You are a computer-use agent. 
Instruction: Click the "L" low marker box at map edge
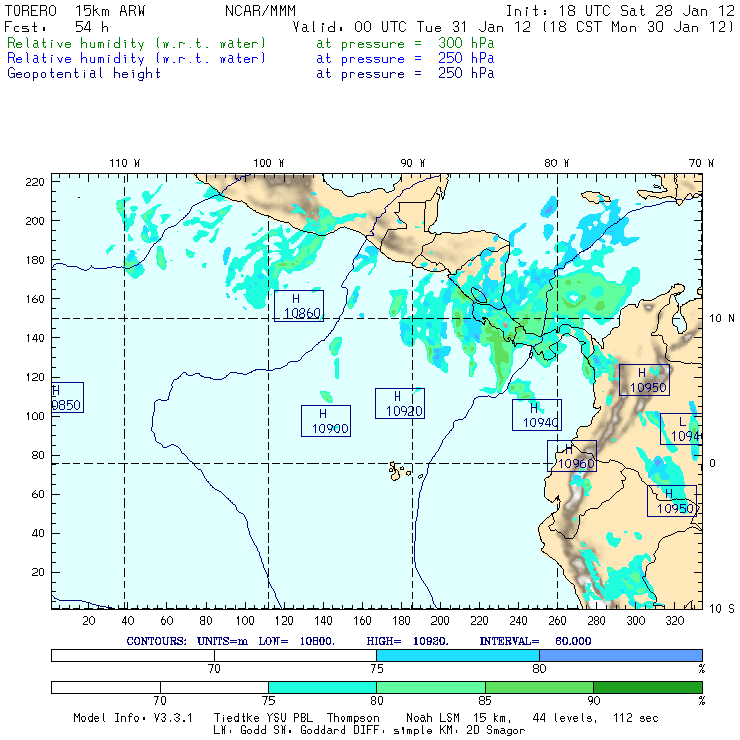(x=681, y=429)
